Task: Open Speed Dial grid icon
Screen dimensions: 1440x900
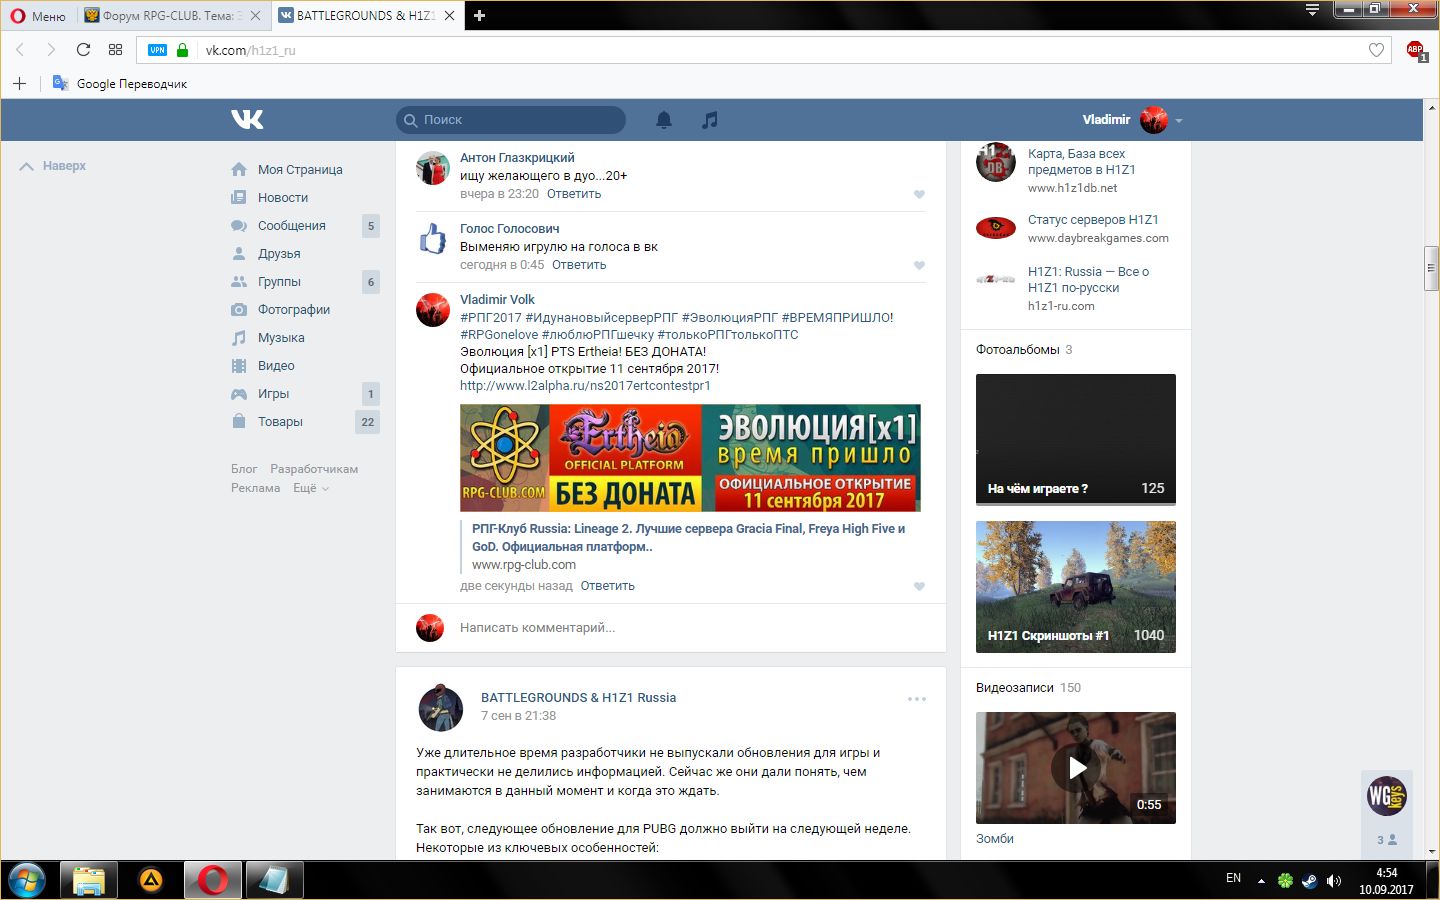Action: [x=115, y=50]
